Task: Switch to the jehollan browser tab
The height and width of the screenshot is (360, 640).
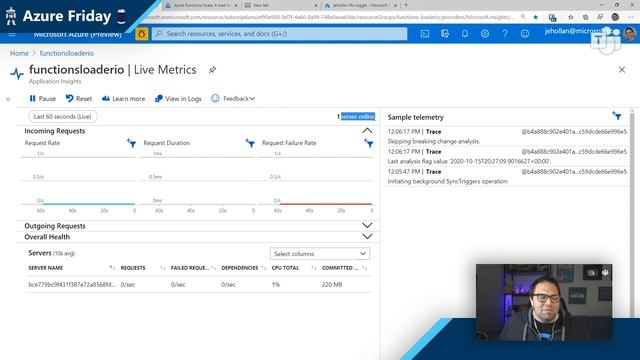Action: [360, 5]
